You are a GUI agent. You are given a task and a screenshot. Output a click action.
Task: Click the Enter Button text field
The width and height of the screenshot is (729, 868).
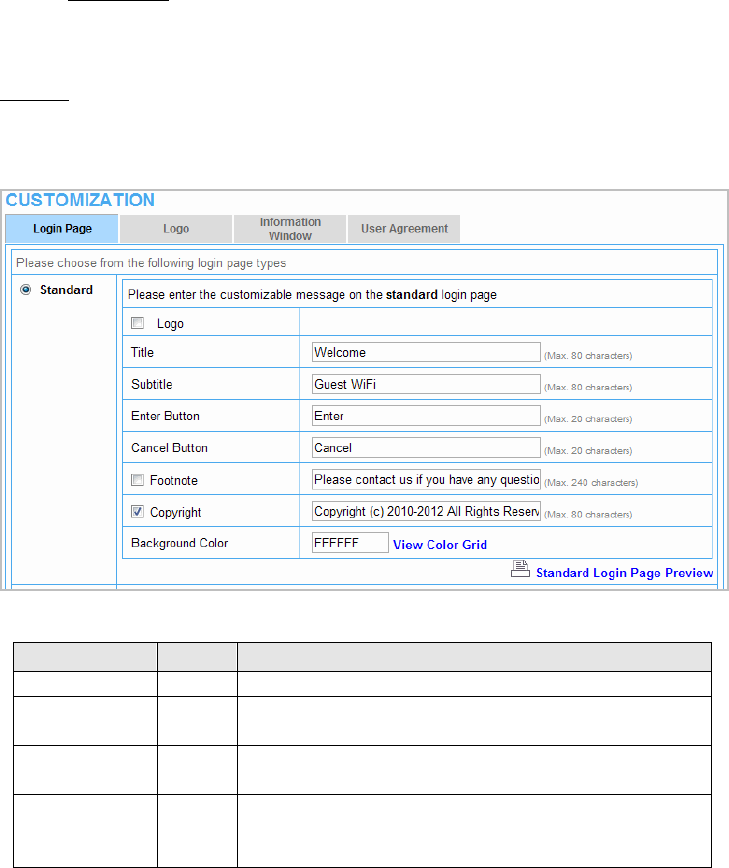tap(426, 416)
